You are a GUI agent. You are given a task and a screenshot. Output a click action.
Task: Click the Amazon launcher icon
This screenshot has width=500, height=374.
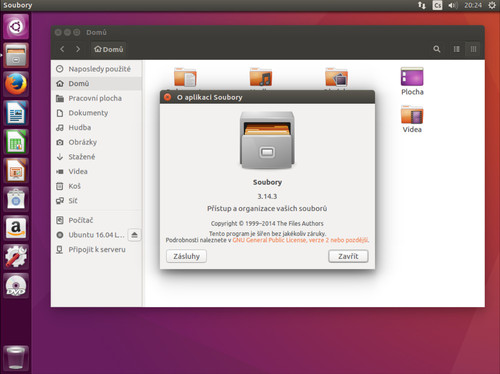16,228
